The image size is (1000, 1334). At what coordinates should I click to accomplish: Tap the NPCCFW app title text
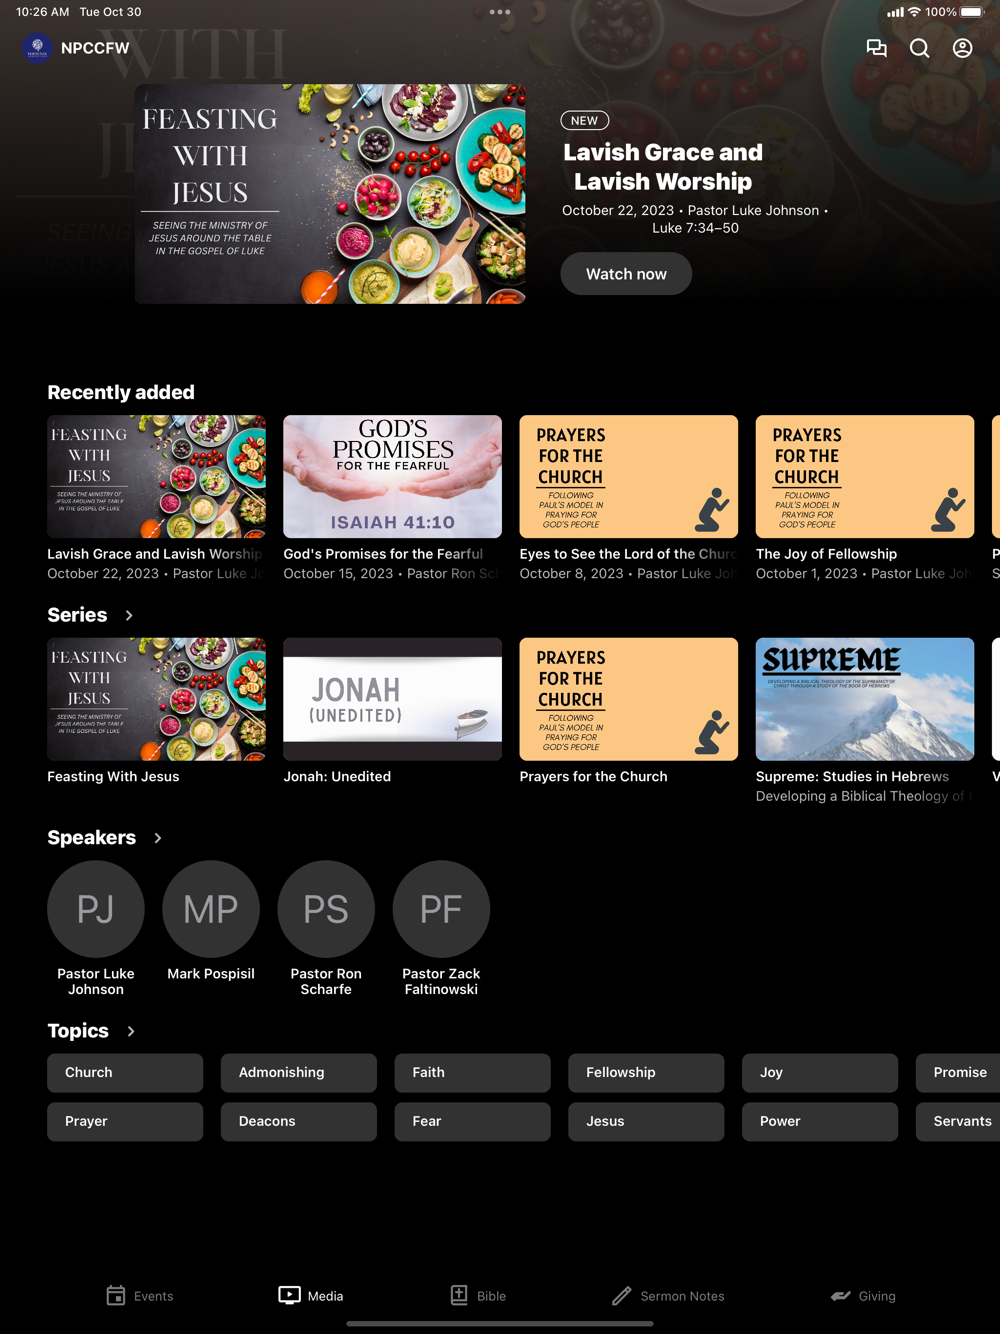95,48
